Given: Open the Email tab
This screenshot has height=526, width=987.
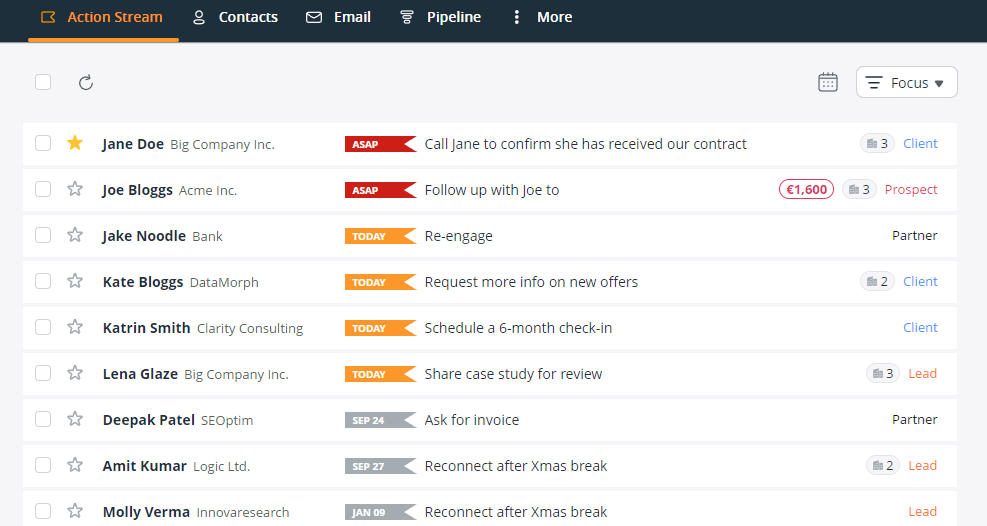Looking at the screenshot, I should pyautogui.click(x=338, y=18).
